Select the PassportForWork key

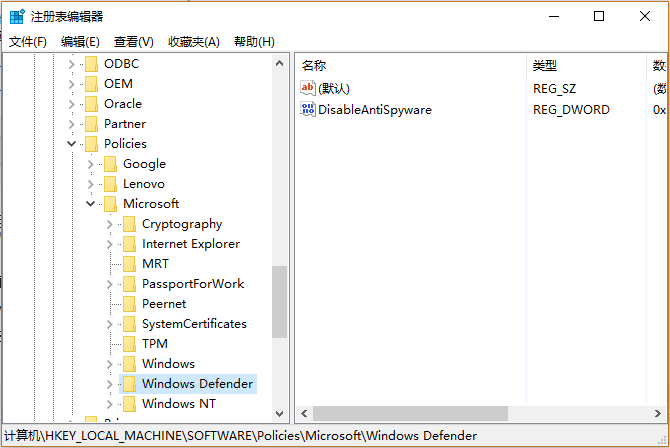[x=192, y=284]
